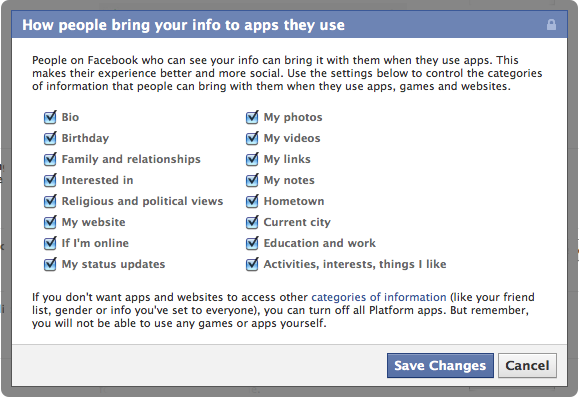
Task: Toggle the My website checkbox
Action: [50, 223]
